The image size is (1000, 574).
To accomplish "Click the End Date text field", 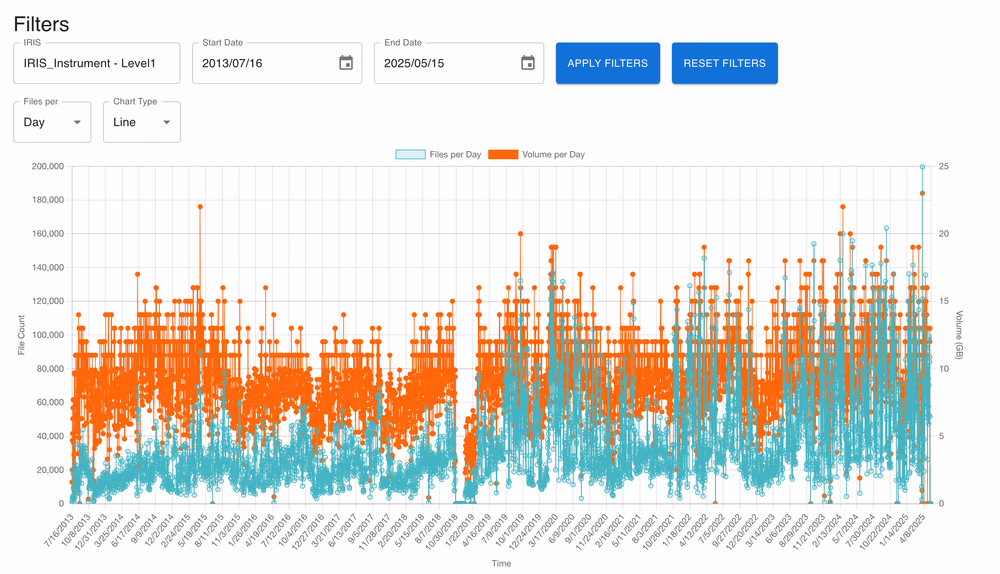I will [442, 63].
